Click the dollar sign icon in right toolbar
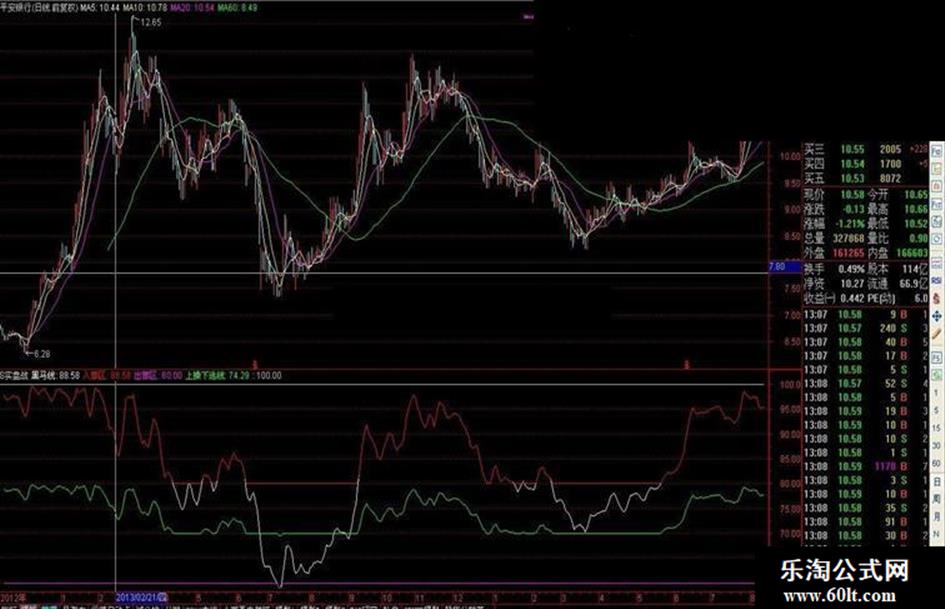Image resolution: width=945 pixels, height=609 pixels. 937,298
